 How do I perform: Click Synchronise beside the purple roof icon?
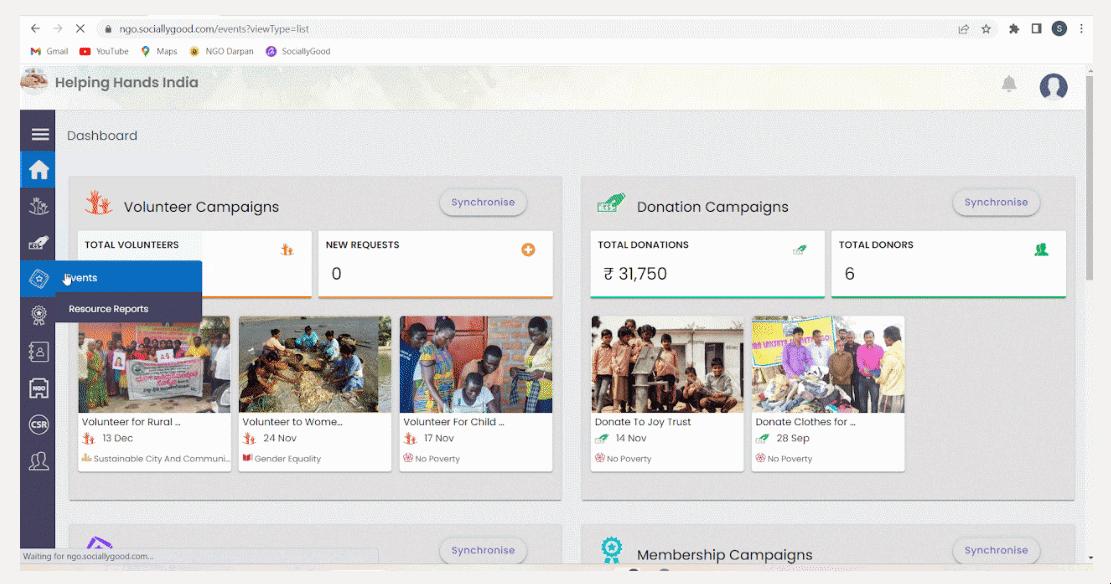(483, 550)
